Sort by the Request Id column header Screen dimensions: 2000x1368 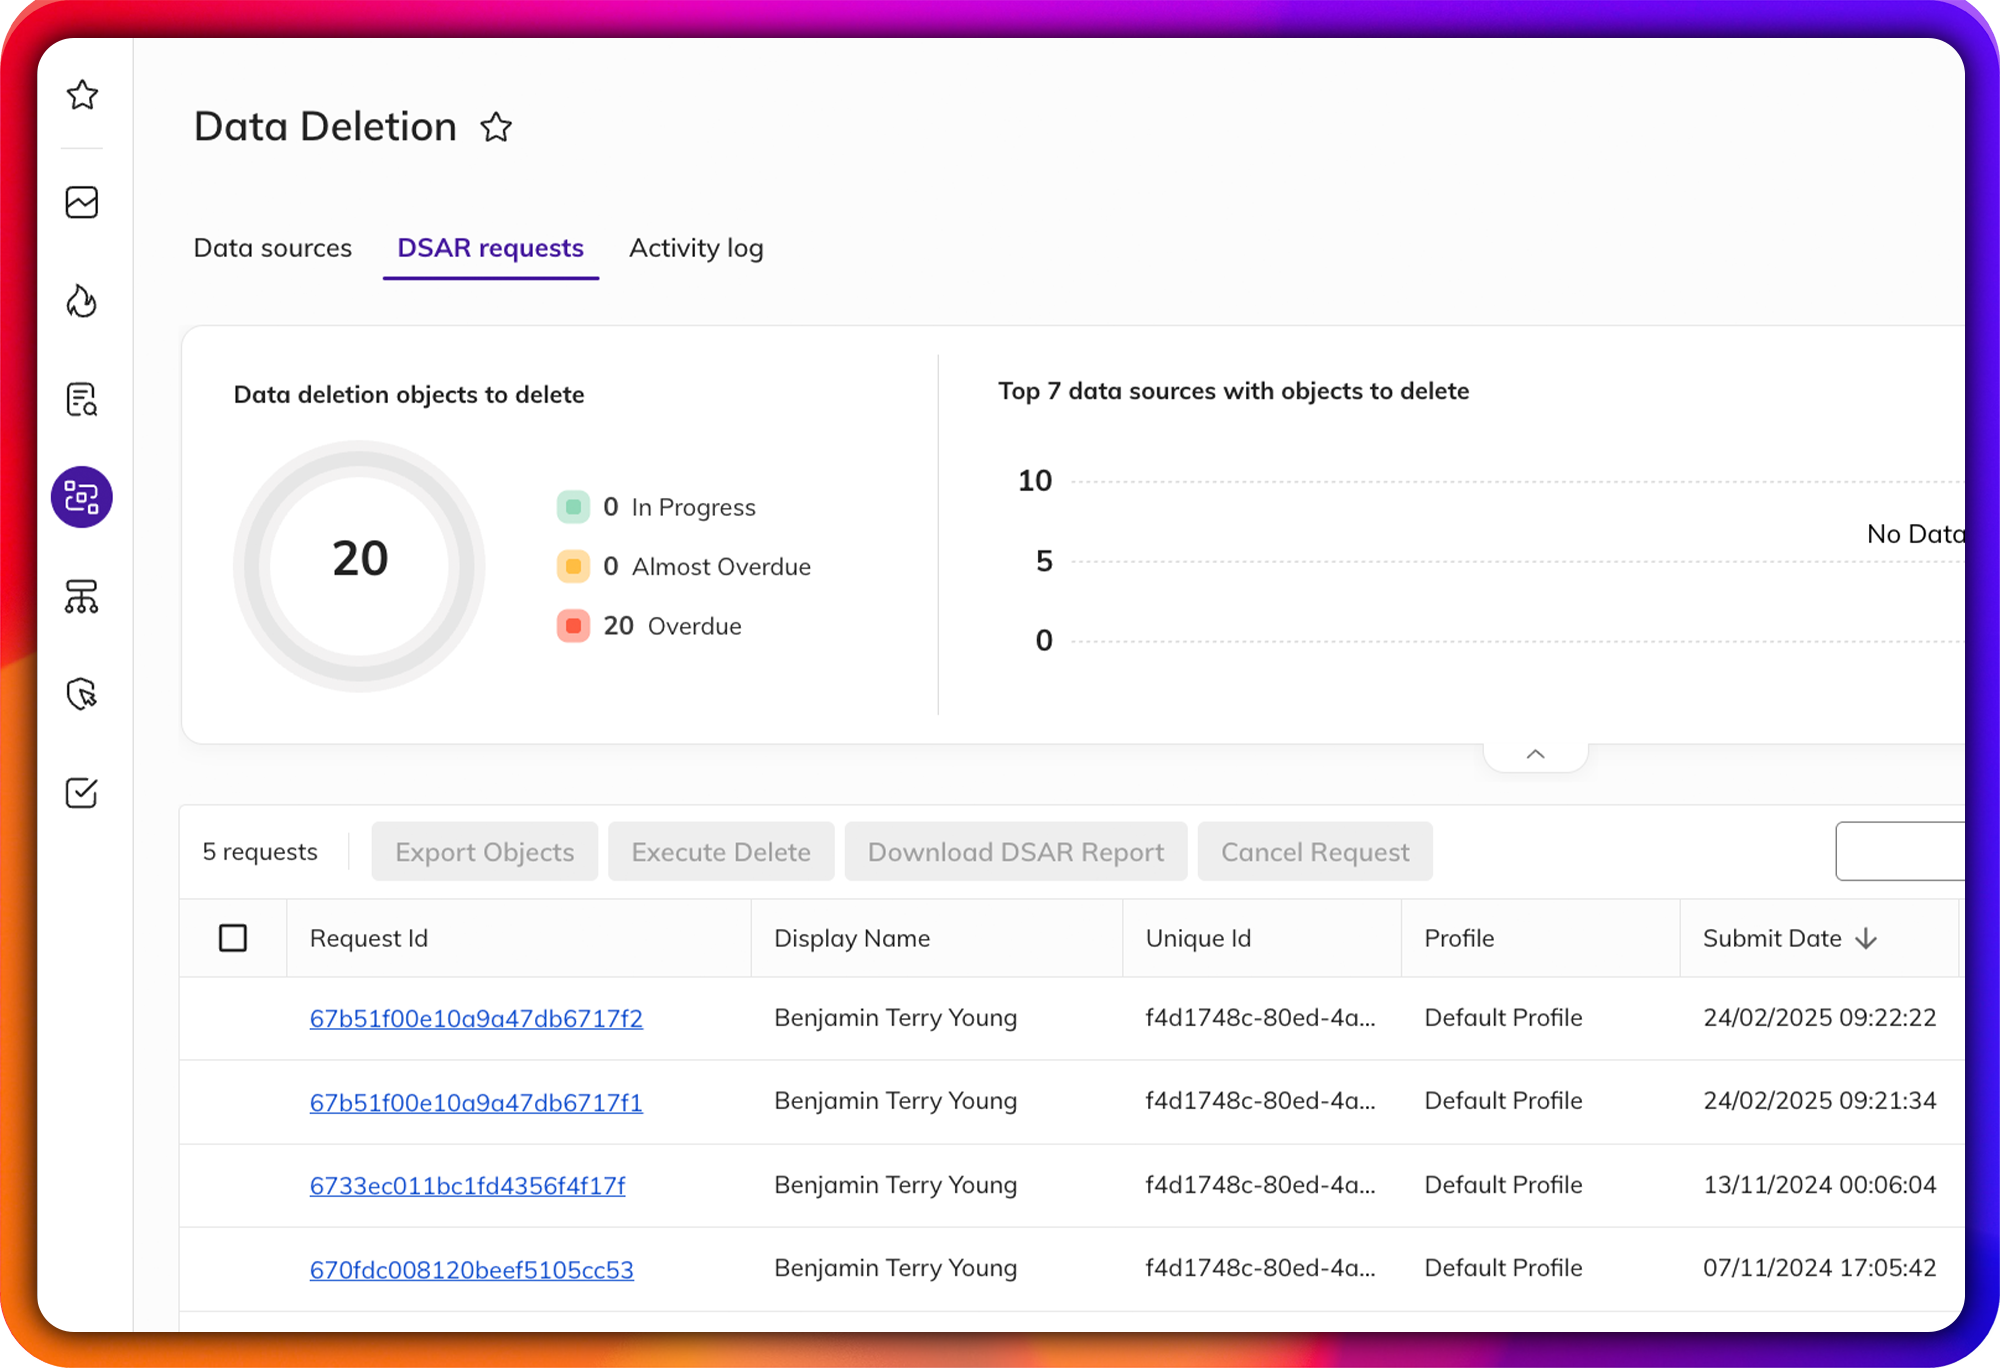[x=369, y=938]
